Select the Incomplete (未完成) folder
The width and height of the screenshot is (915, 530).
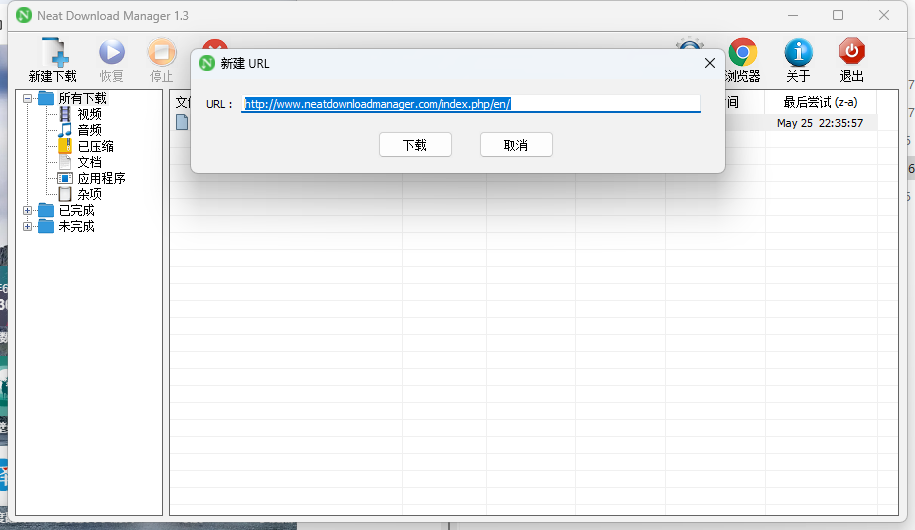[76, 226]
